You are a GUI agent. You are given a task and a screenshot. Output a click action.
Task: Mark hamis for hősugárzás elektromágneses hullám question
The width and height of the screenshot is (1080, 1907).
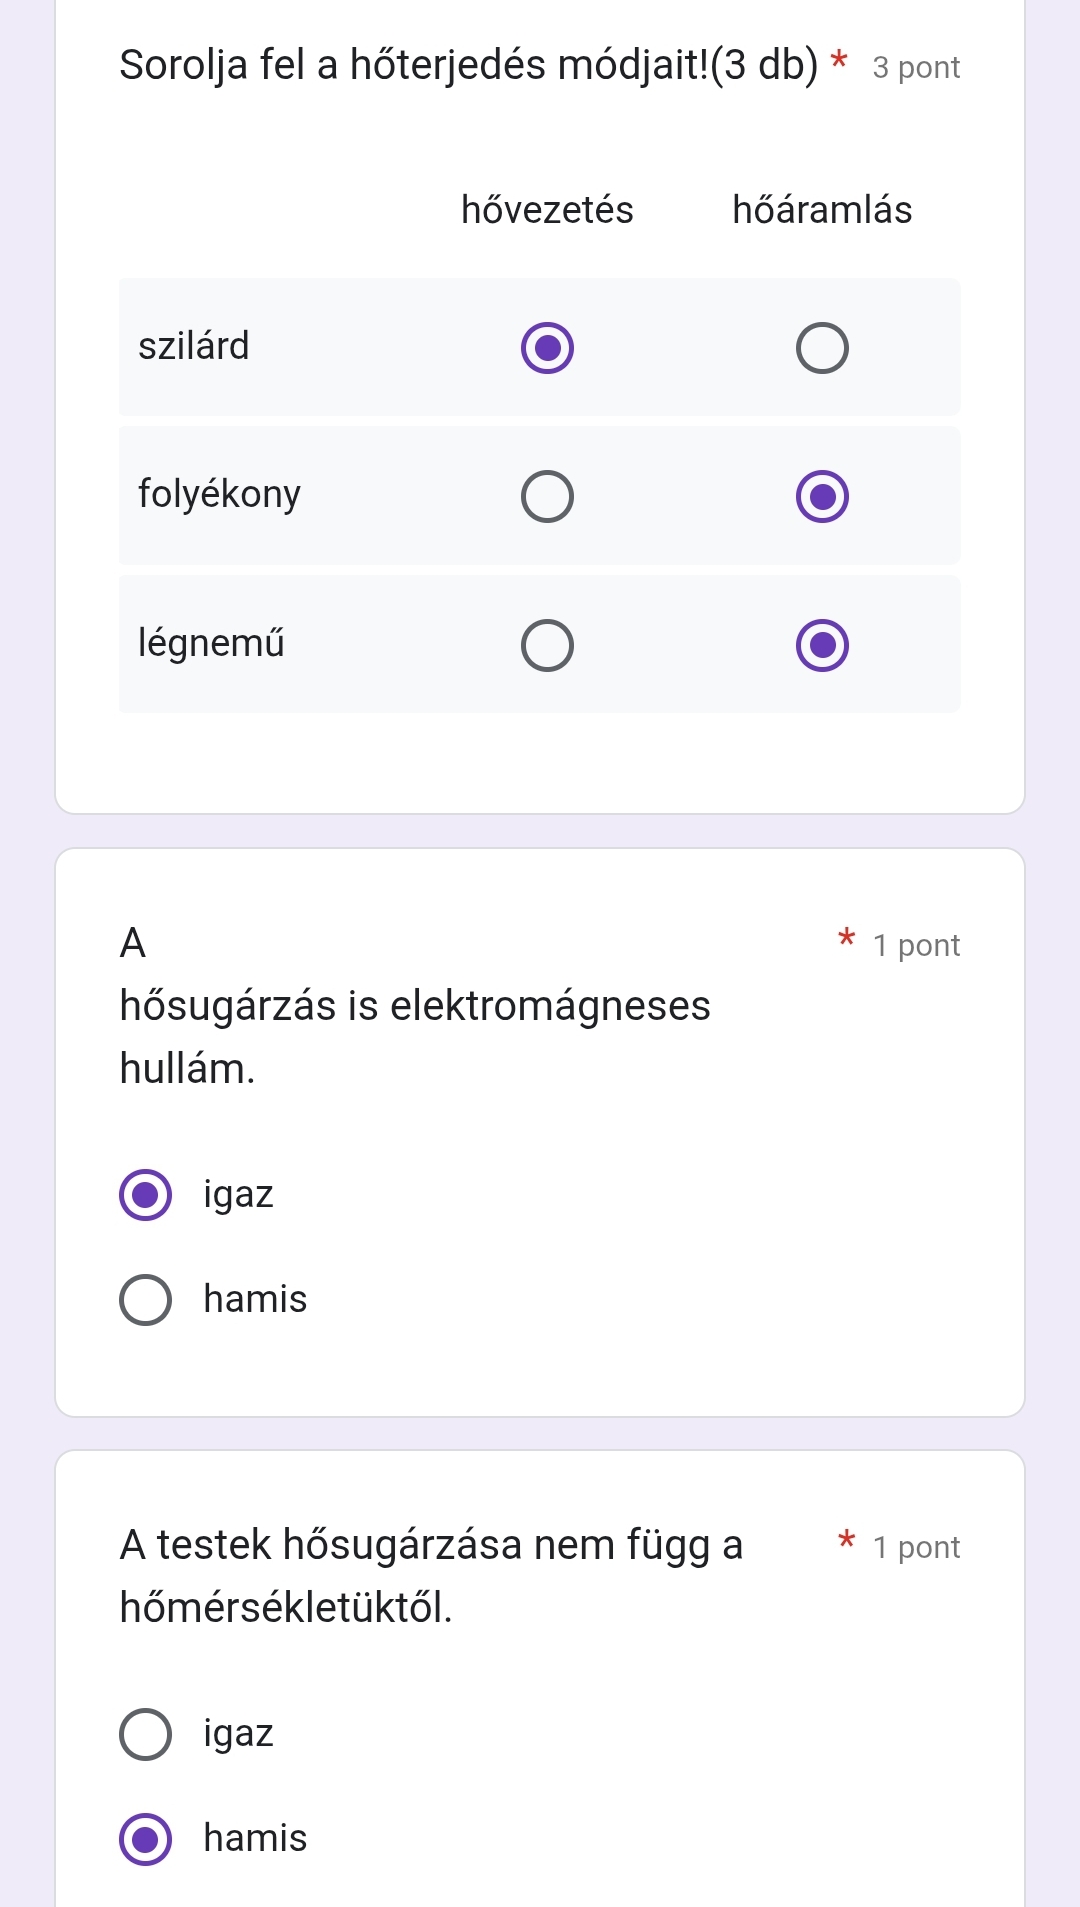146,1300
